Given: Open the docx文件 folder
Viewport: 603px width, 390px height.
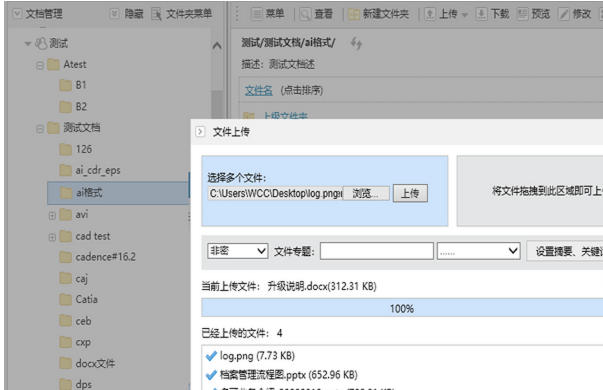Looking at the screenshot, I should [87, 363].
